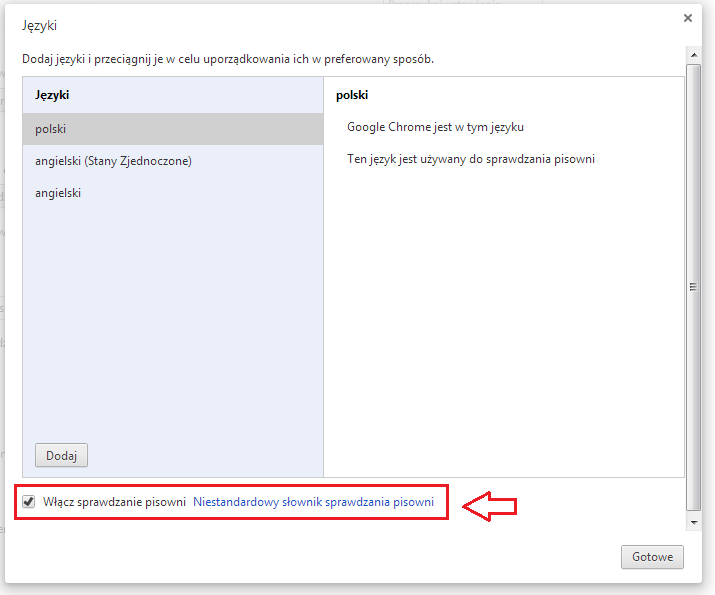The height and width of the screenshot is (595, 715).
Task: Close the Języki dialog with the X
Action: point(687,18)
